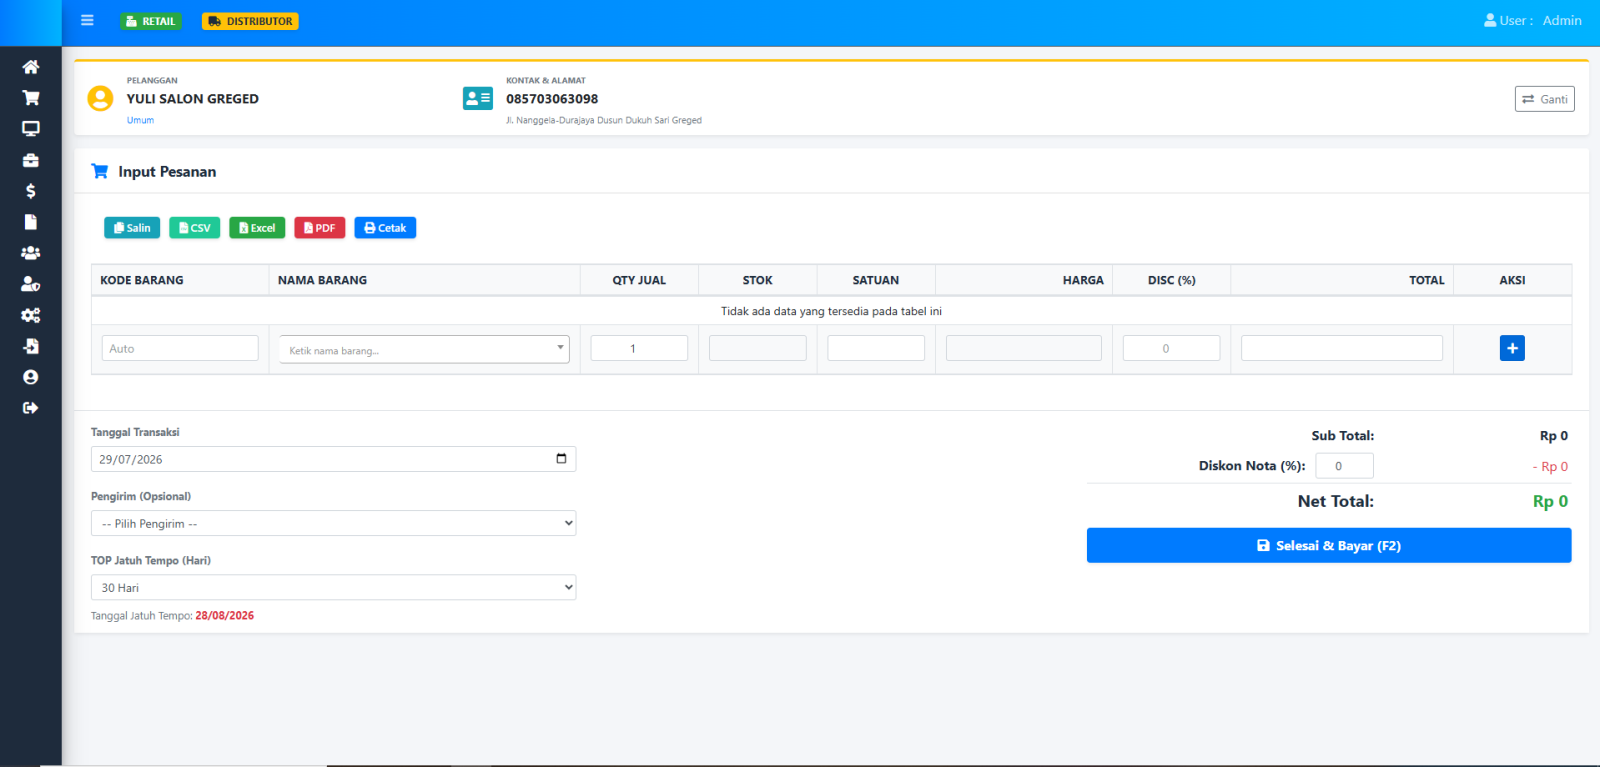Open the home icon in sidebar

point(31,67)
